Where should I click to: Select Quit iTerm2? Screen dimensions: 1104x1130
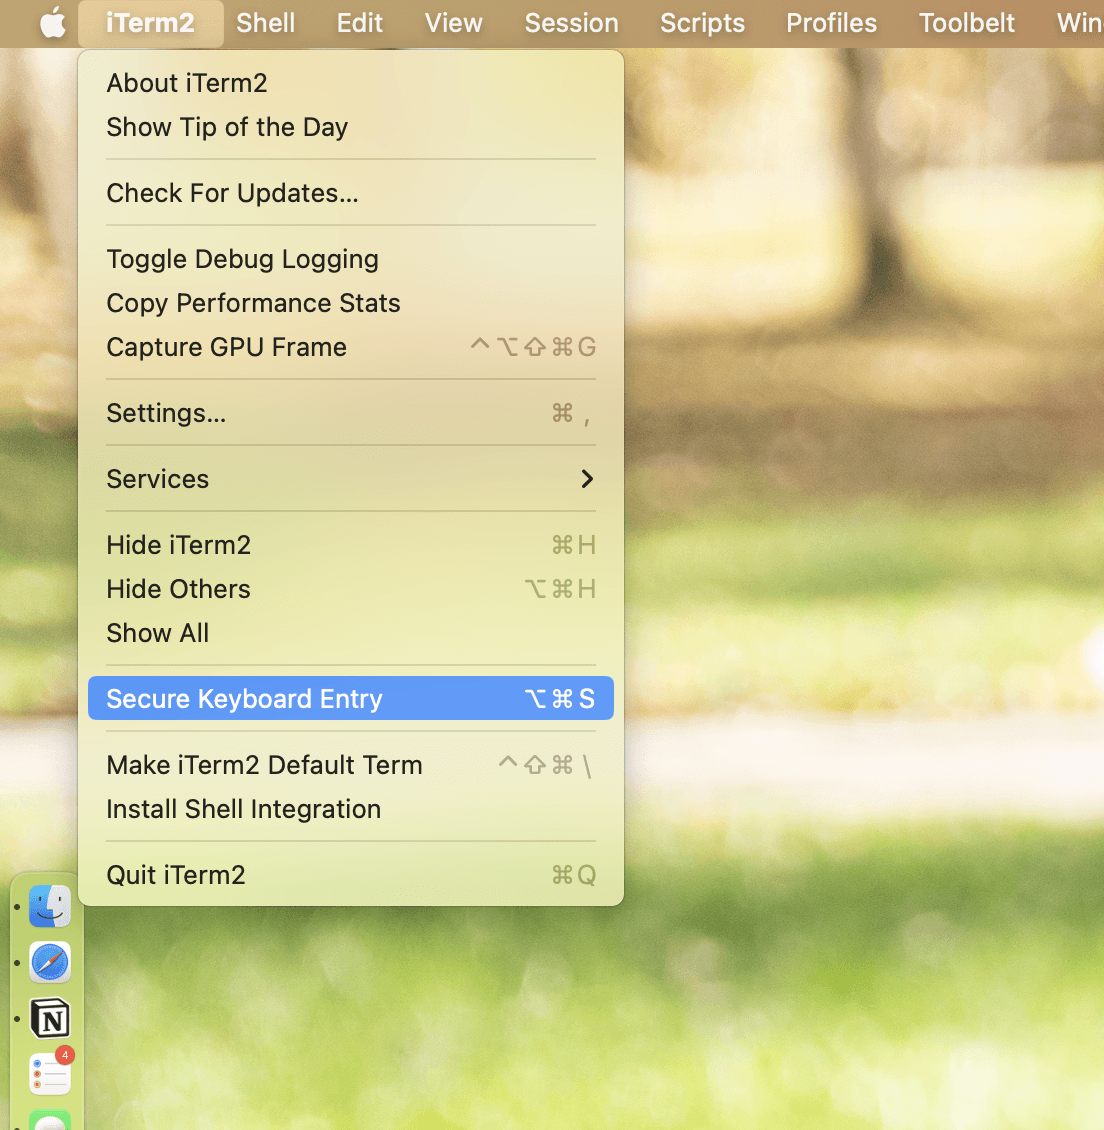tap(176, 875)
